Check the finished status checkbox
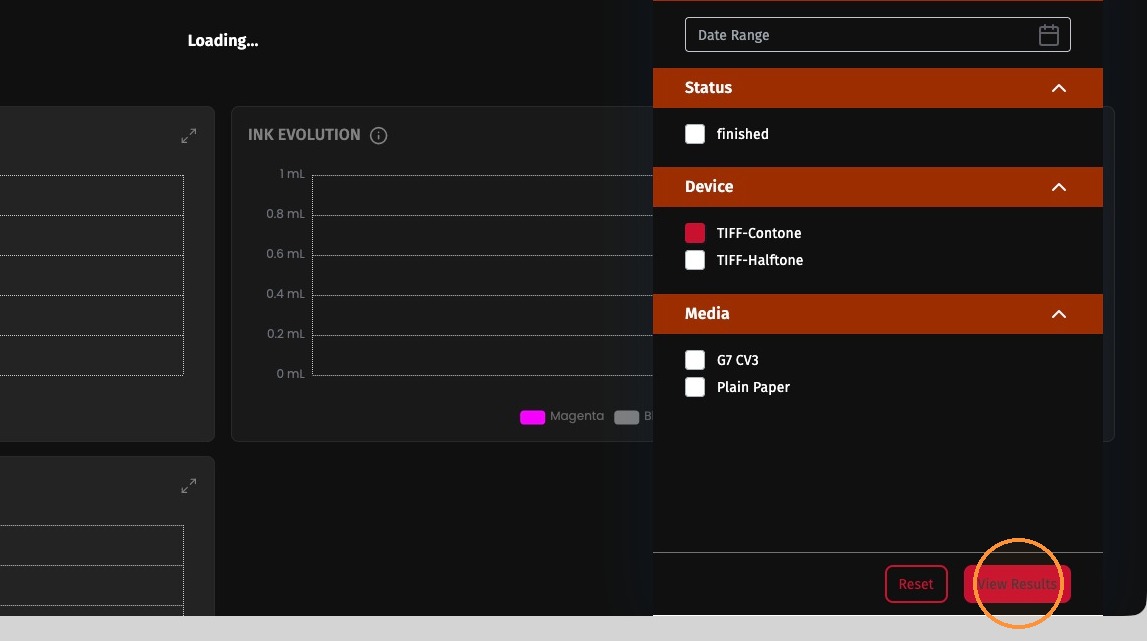Image resolution: width=1147 pixels, height=641 pixels. click(x=695, y=134)
